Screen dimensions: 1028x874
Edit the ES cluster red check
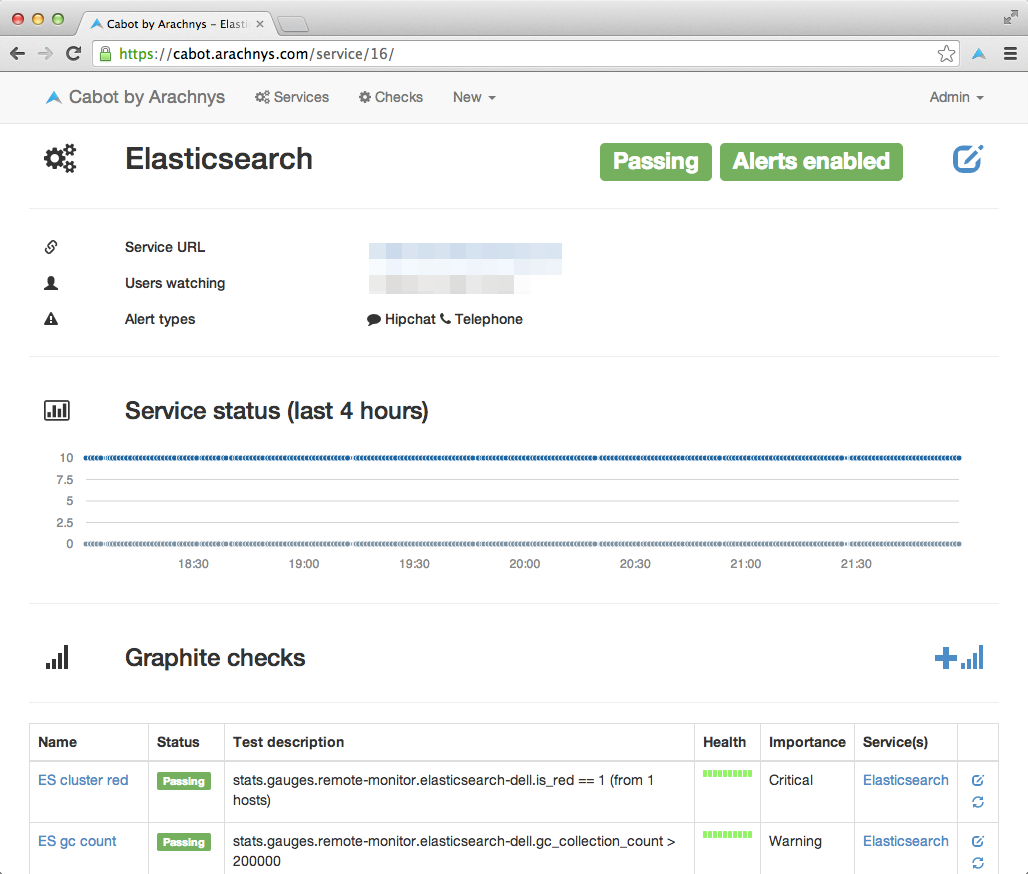click(978, 780)
